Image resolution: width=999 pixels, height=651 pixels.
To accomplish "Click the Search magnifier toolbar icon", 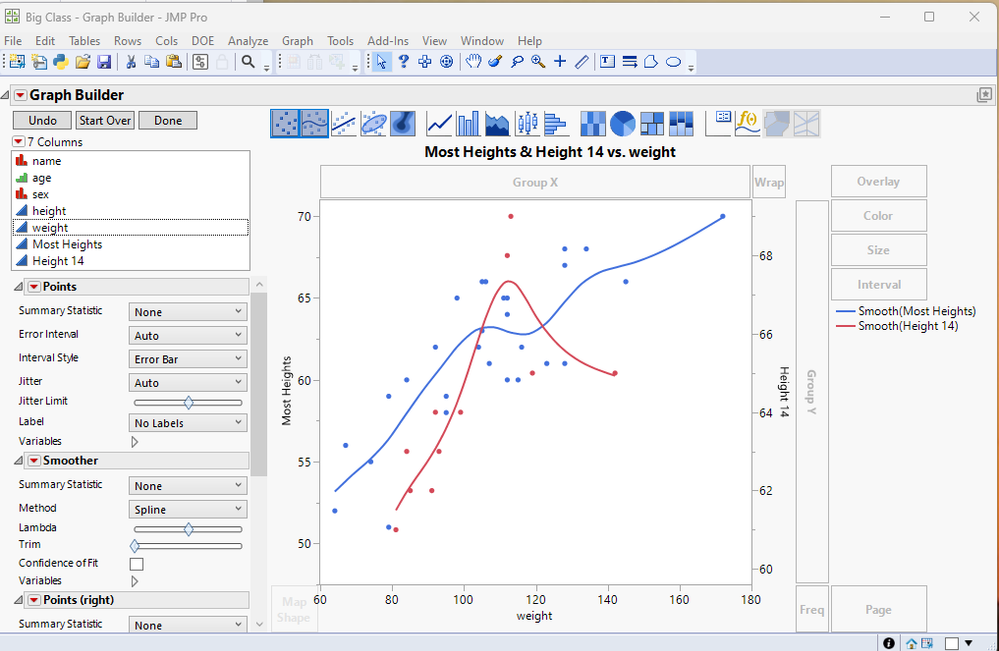I will pos(248,62).
